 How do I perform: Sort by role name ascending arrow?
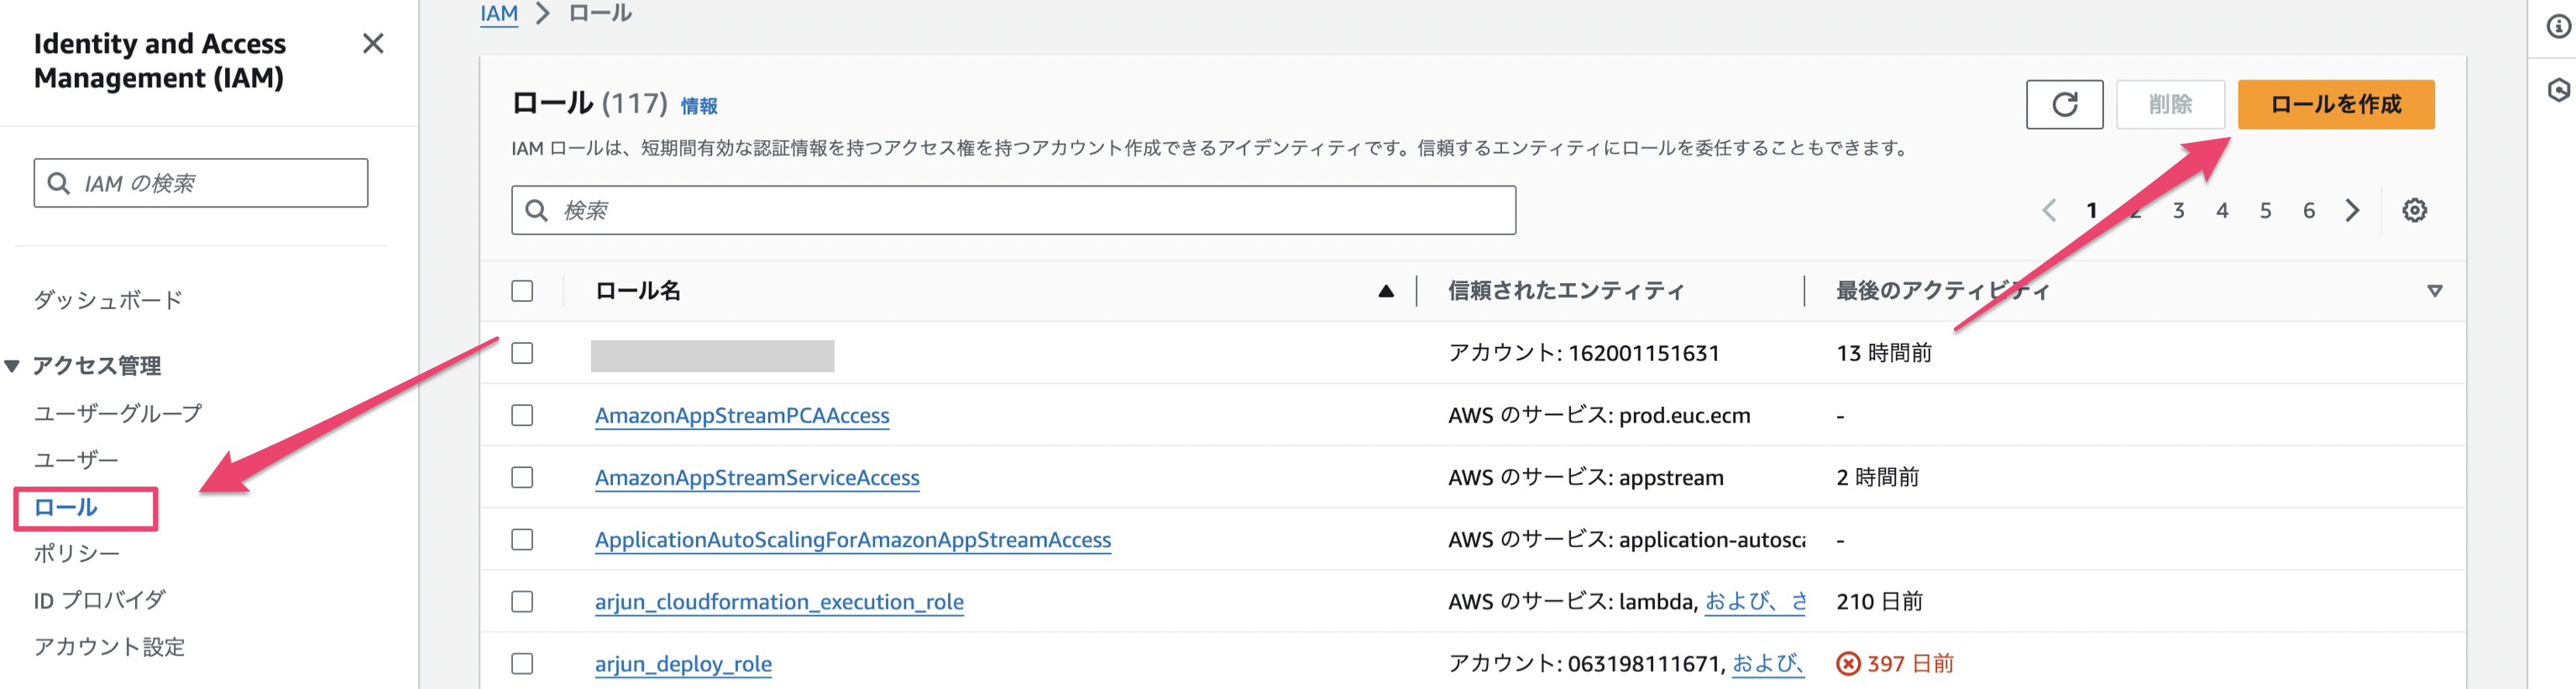pyautogui.click(x=1385, y=291)
